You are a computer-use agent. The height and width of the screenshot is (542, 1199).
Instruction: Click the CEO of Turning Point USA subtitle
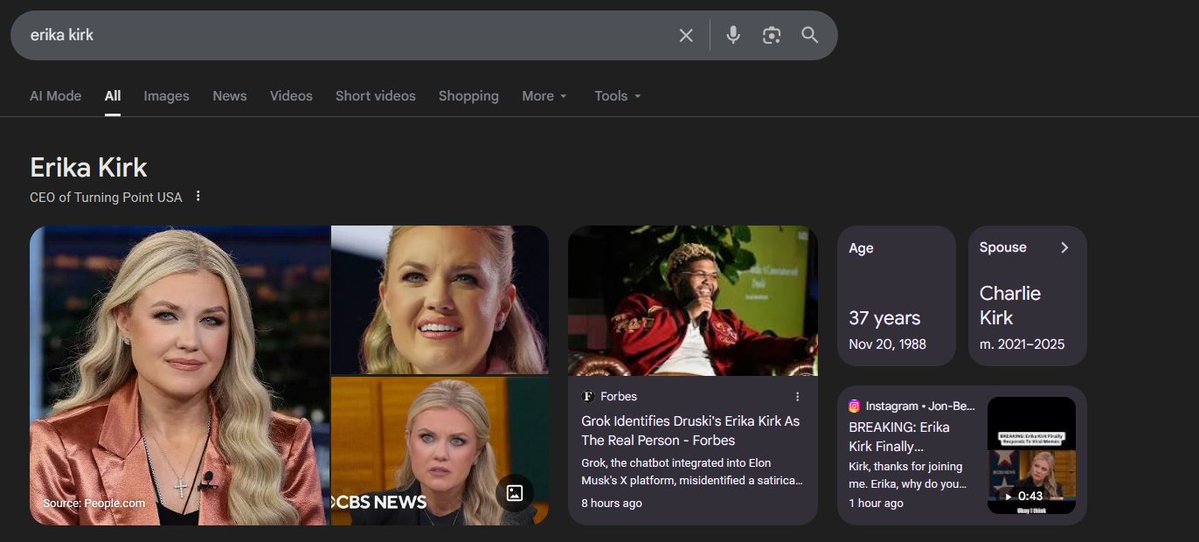click(x=106, y=197)
